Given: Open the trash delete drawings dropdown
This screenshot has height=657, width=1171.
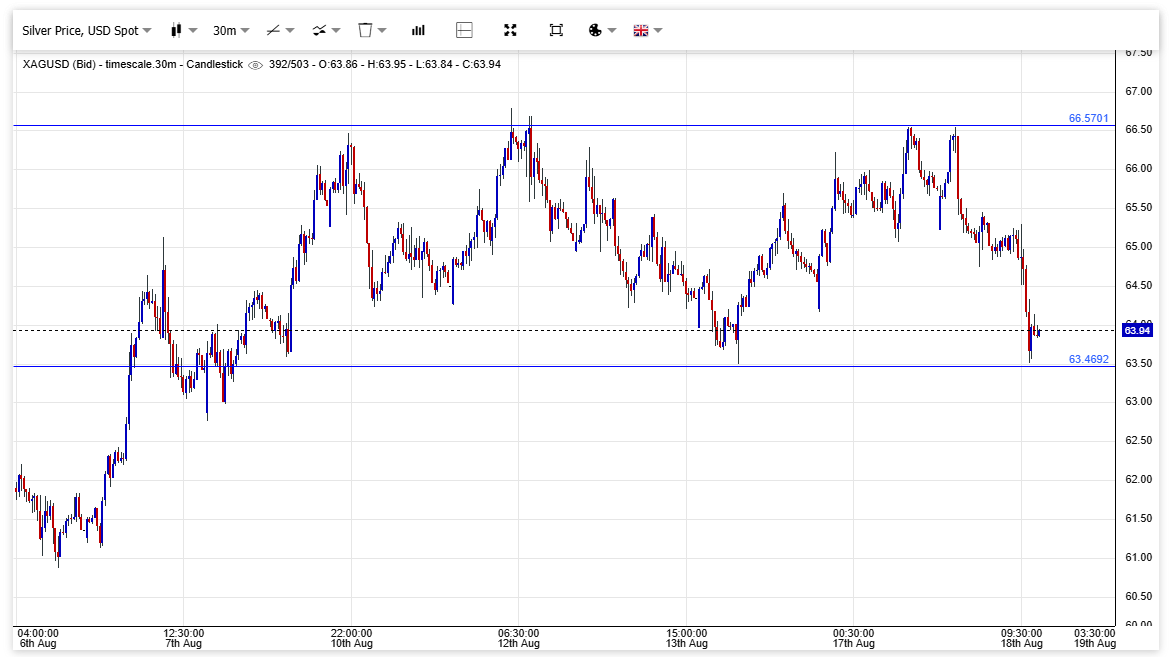Looking at the screenshot, I should tap(382, 31).
